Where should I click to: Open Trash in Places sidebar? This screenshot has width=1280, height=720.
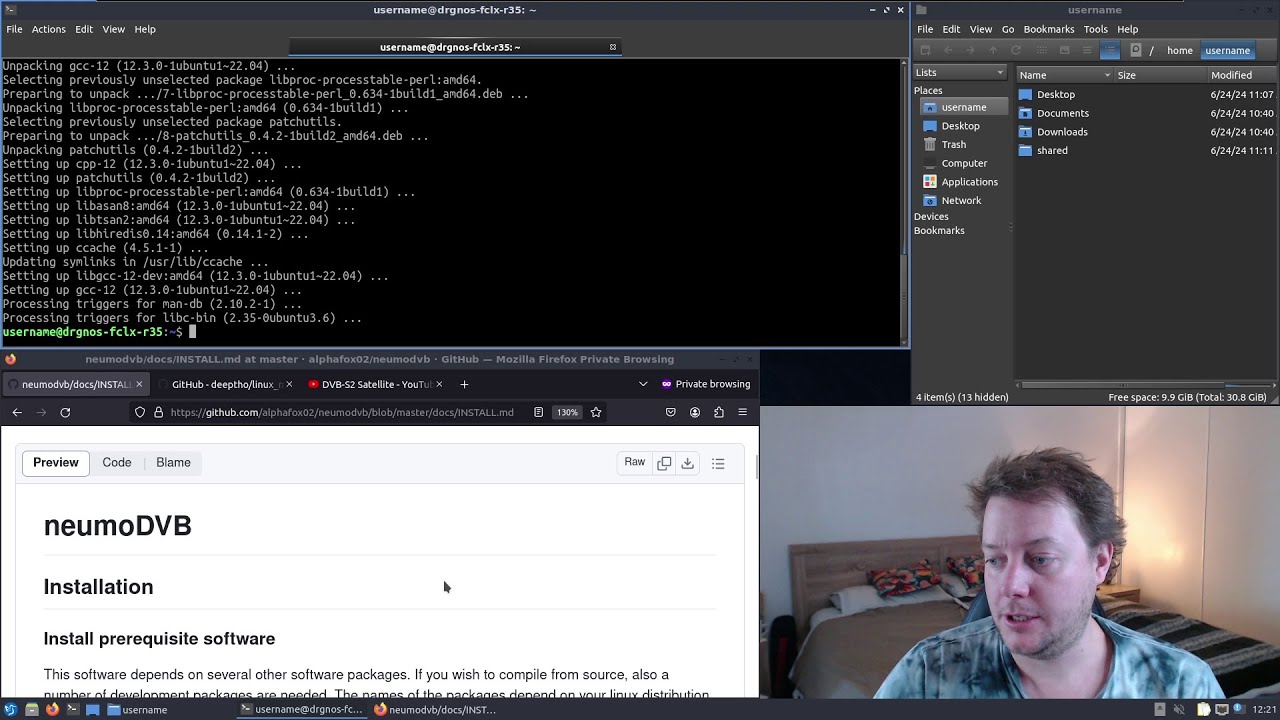point(954,144)
